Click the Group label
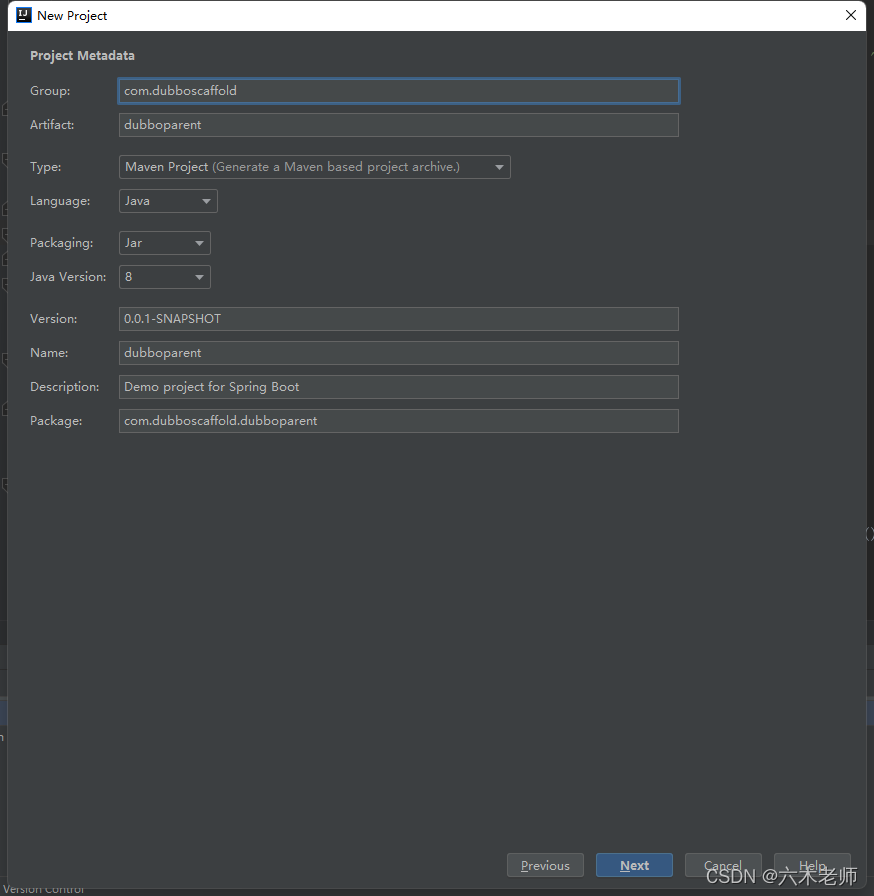Screen dimensions: 874x896 (x=50, y=91)
